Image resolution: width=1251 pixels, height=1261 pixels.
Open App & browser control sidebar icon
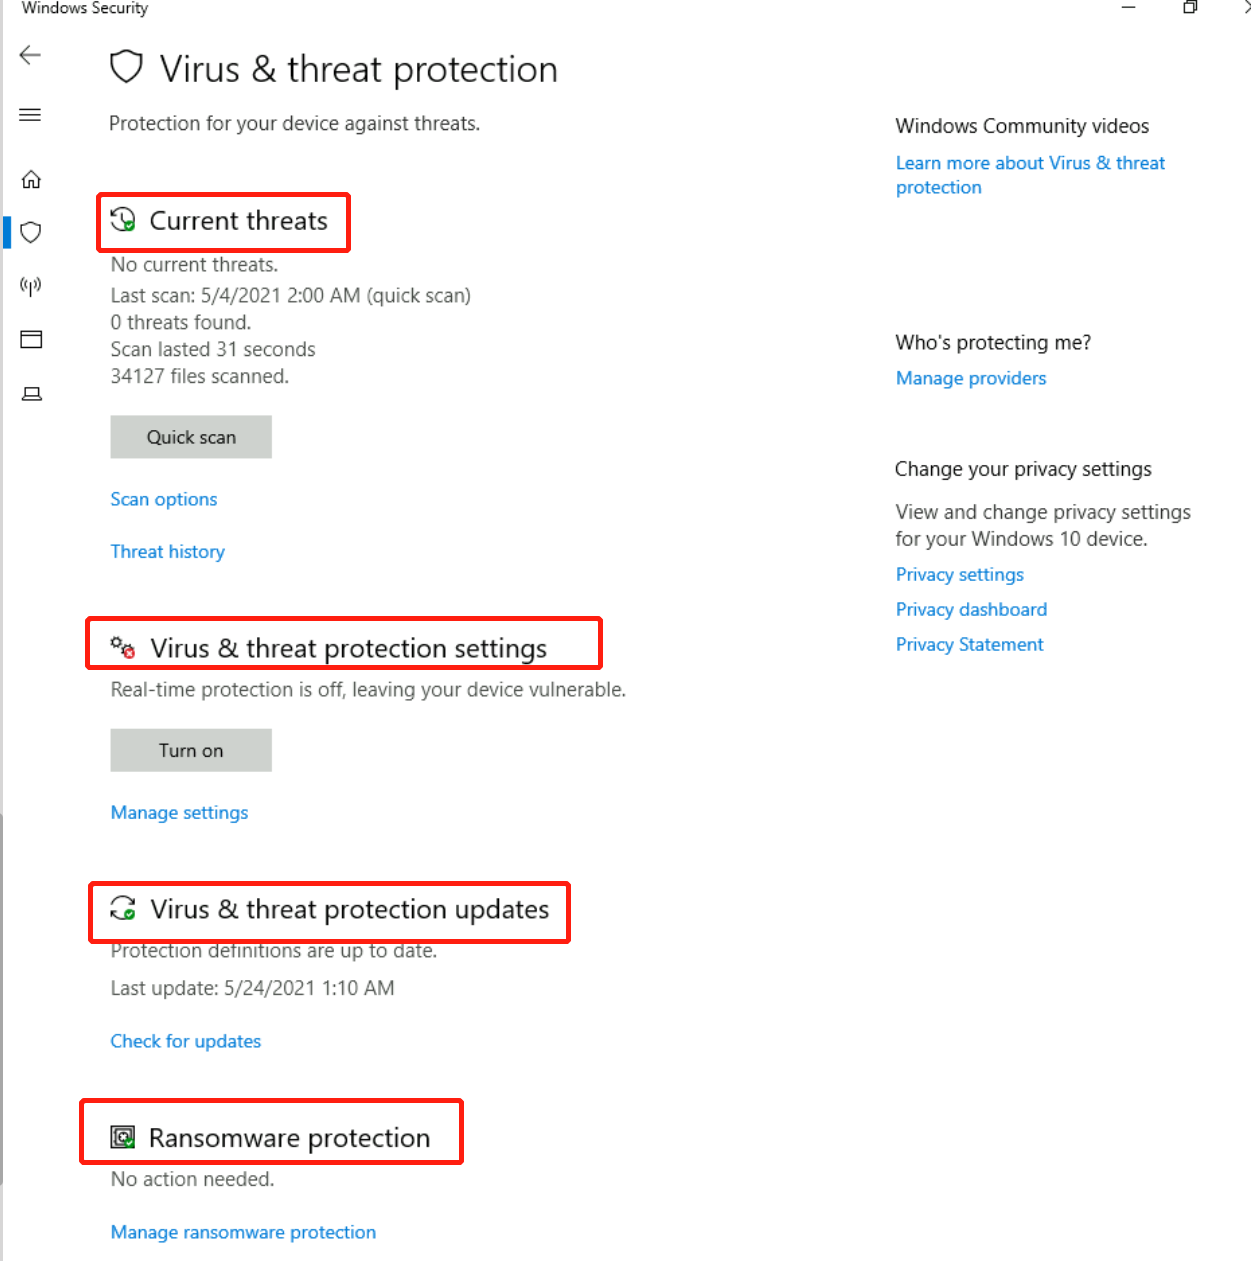click(31, 340)
